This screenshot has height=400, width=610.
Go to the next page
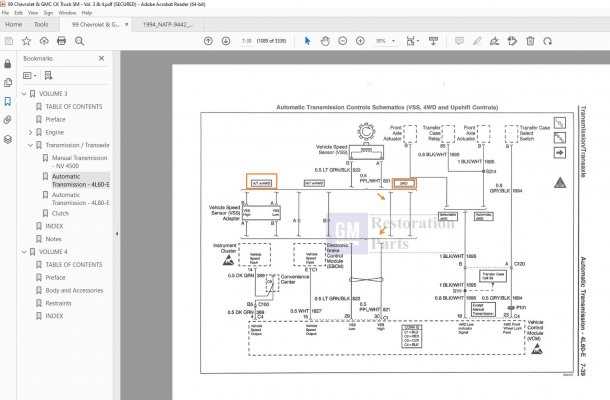click(x=226, y=41)
